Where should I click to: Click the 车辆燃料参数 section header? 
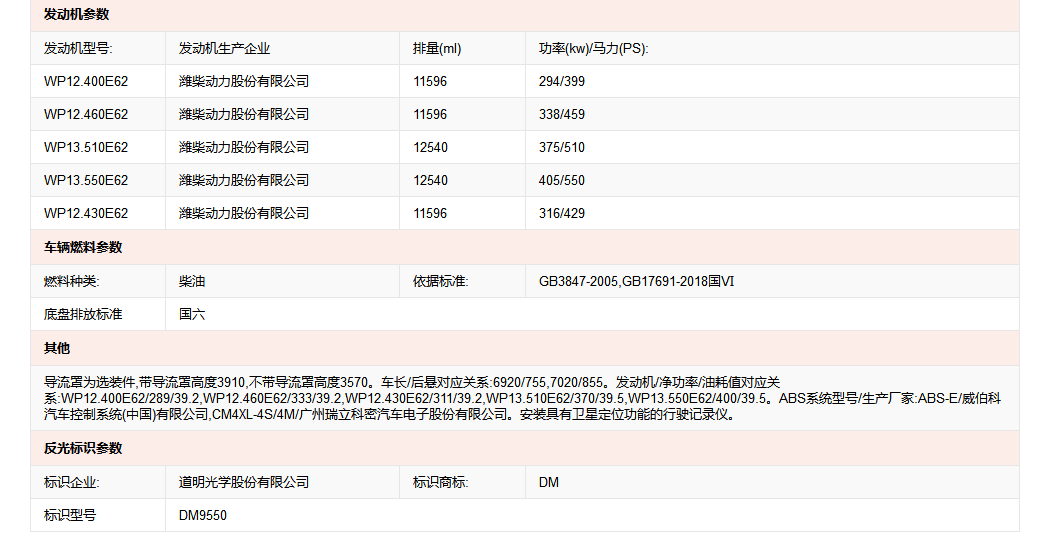point(83,247)
